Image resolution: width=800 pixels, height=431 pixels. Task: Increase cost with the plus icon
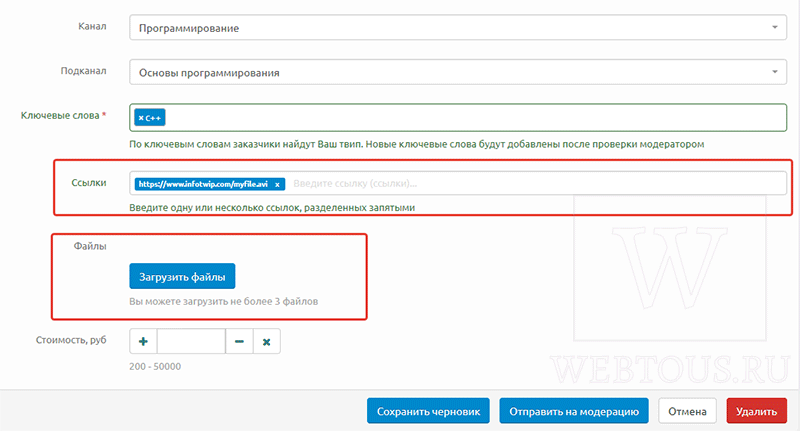click(143, 341)
